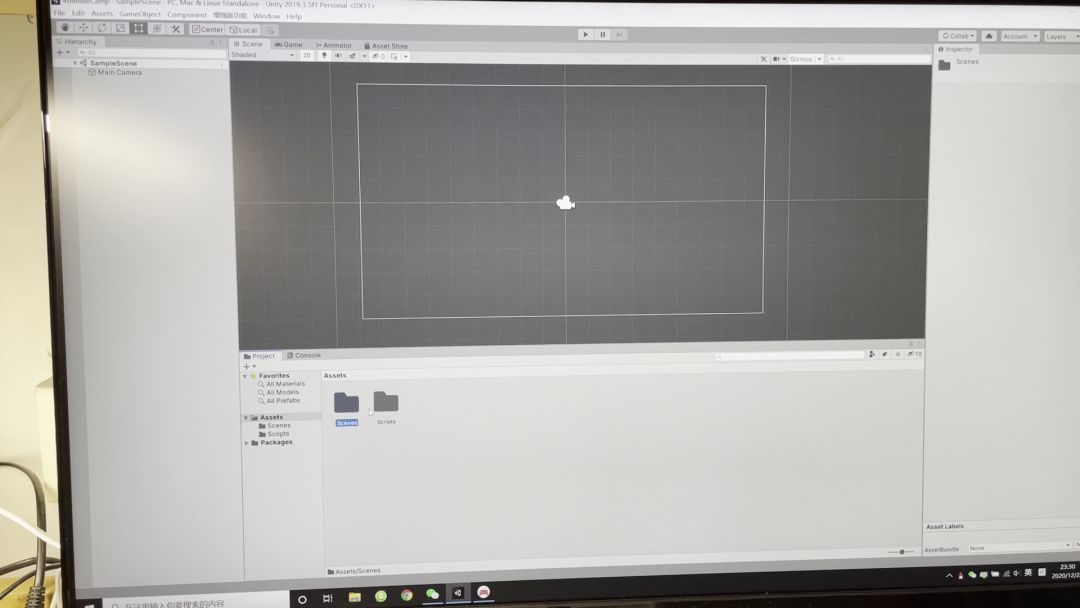Switch to the Console tab
Screen dimensions: 1080x608
[x=304, y=355]
